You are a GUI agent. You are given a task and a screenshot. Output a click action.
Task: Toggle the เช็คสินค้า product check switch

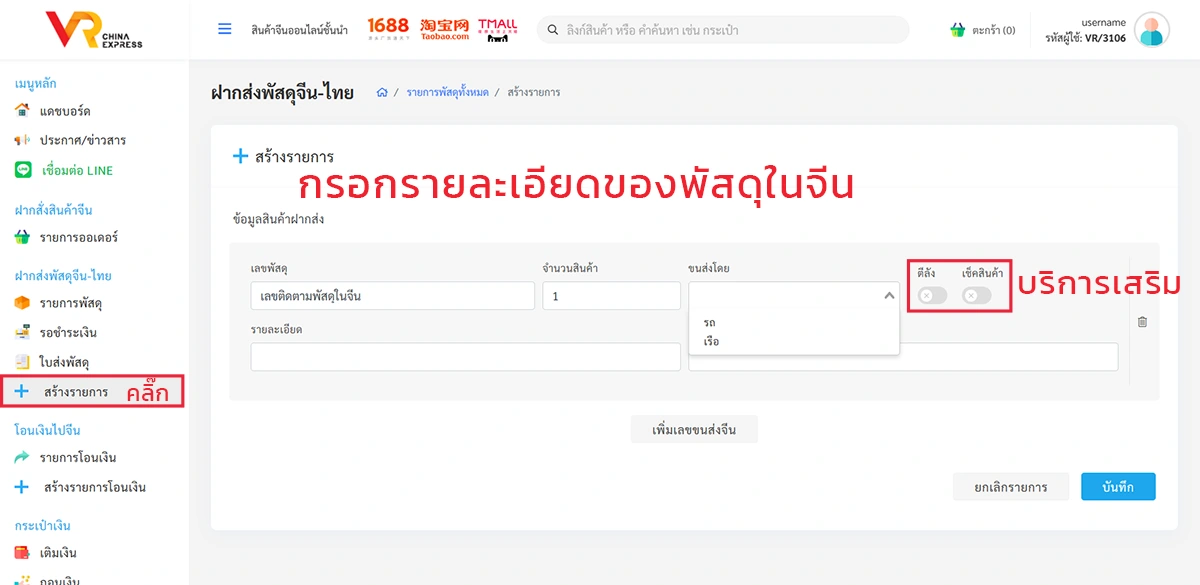(976, 295)
